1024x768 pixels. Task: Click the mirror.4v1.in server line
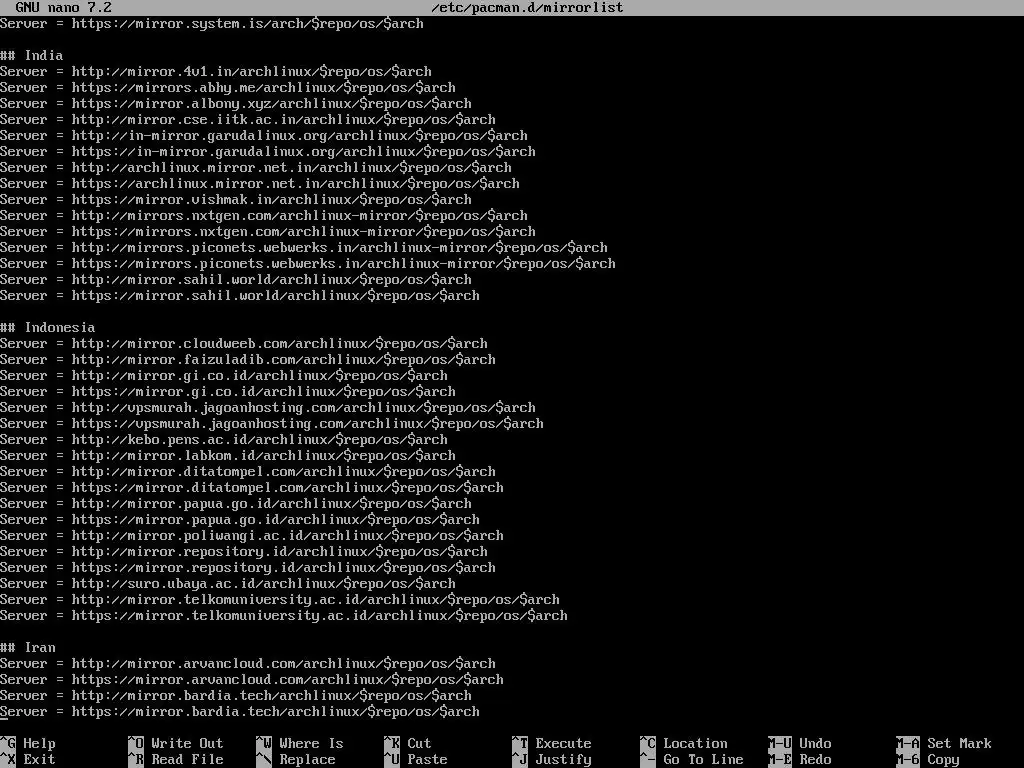[216, 71]
